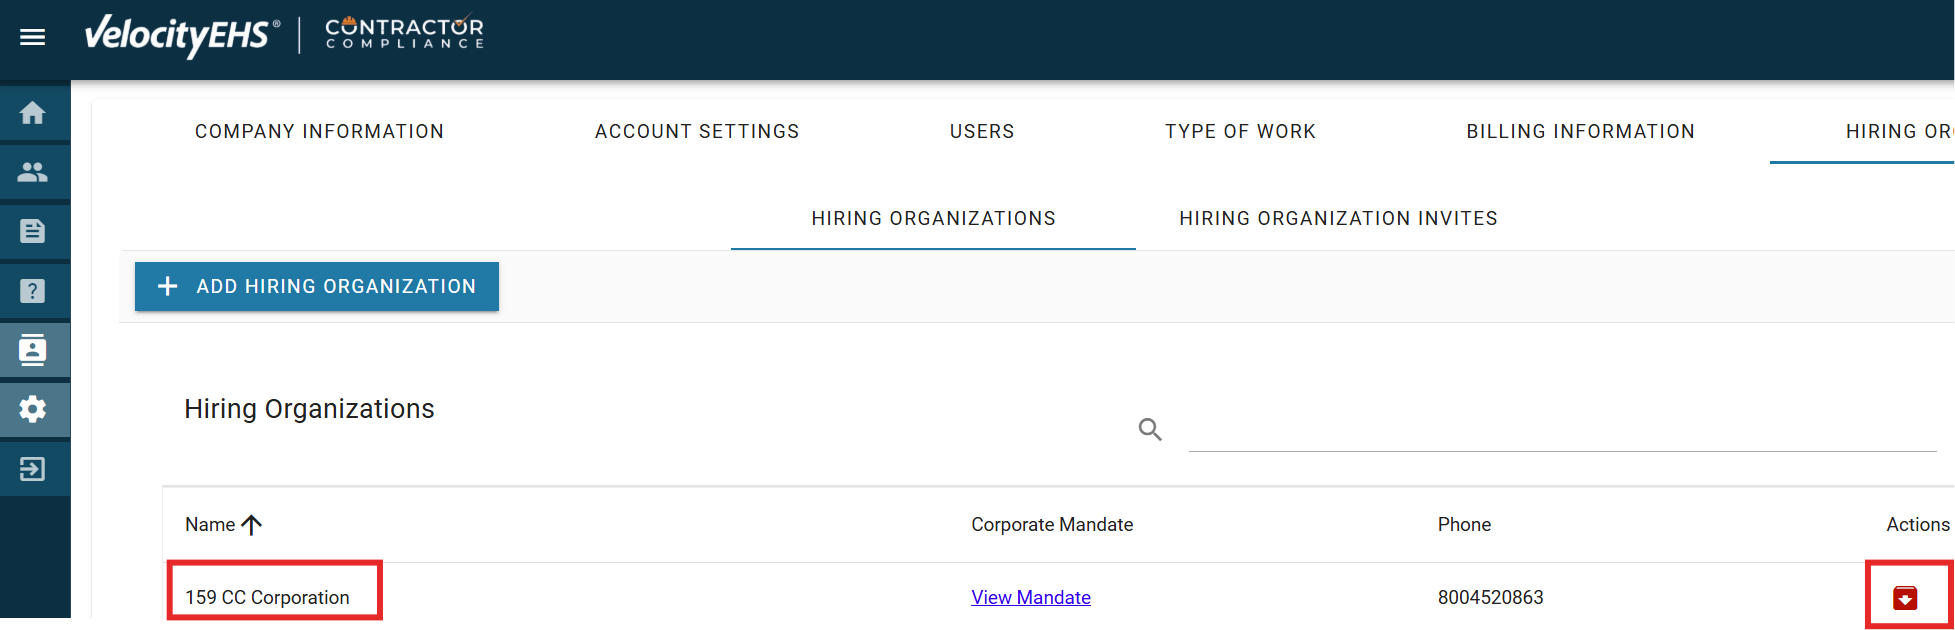Open the Account Settings tab
The height and width of the screenshot is (630, 1955).
click(x=697, y=132)
